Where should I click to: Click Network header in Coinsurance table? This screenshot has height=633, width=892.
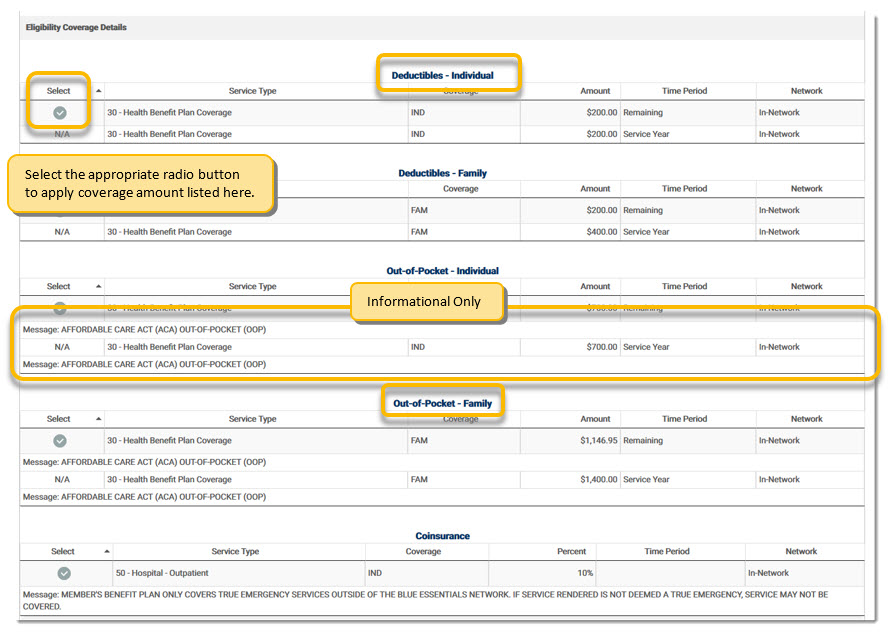(x=801, y=551)
